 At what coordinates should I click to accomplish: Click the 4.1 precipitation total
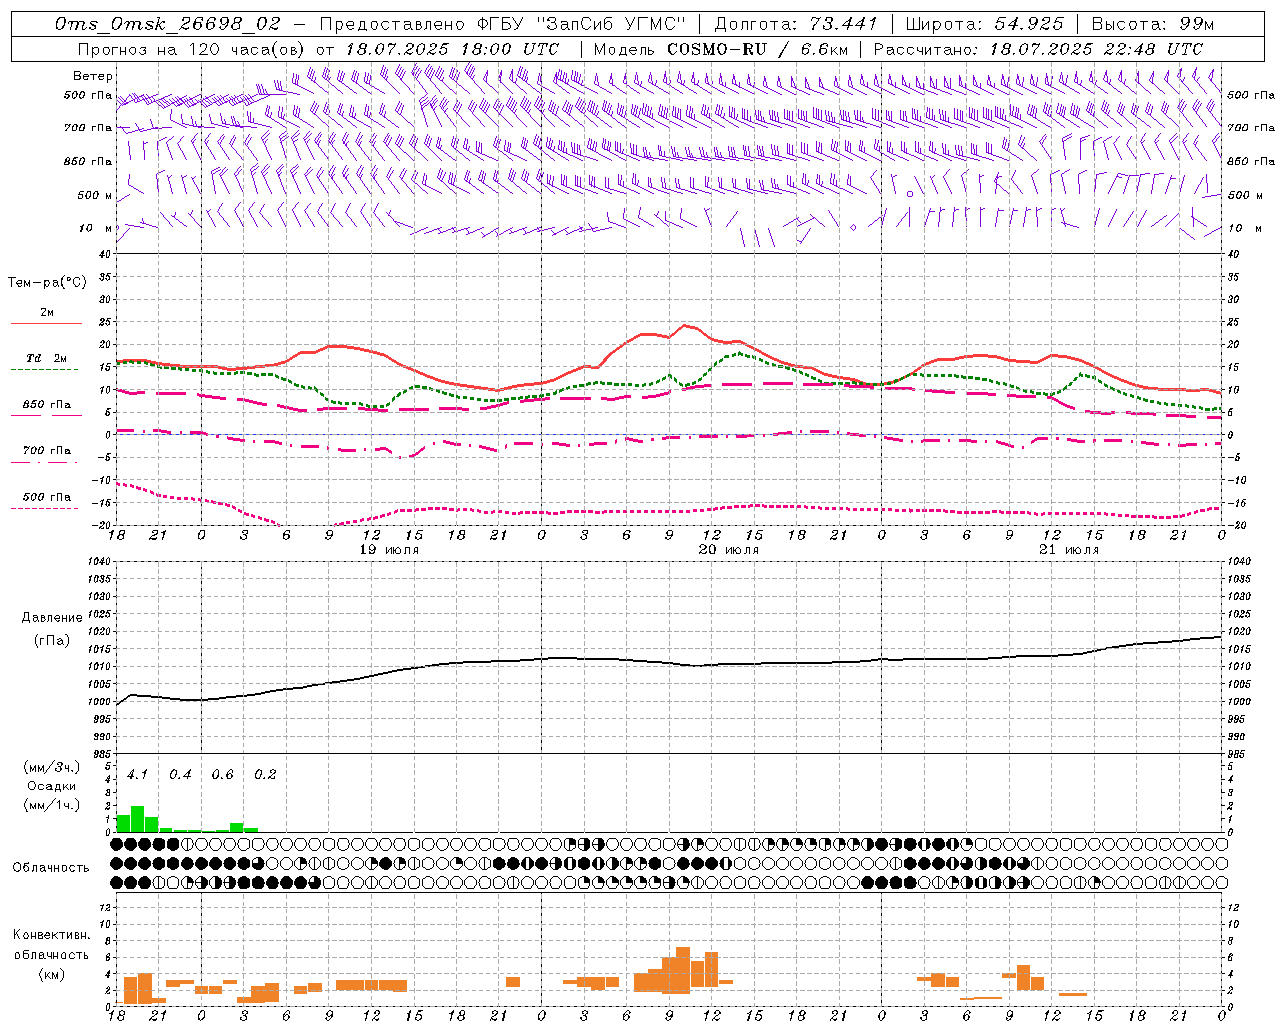point(137,774)
